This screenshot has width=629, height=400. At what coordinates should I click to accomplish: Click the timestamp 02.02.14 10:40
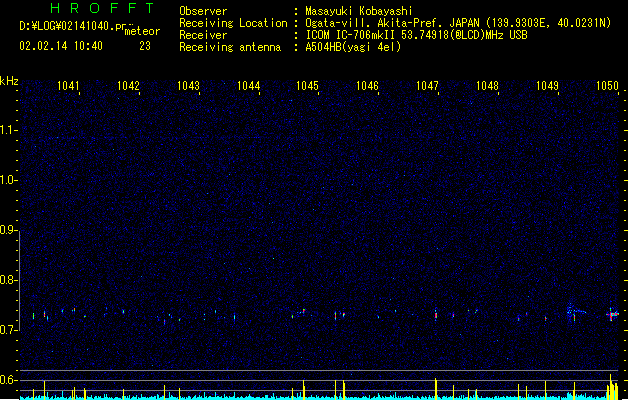click(61, 46)
